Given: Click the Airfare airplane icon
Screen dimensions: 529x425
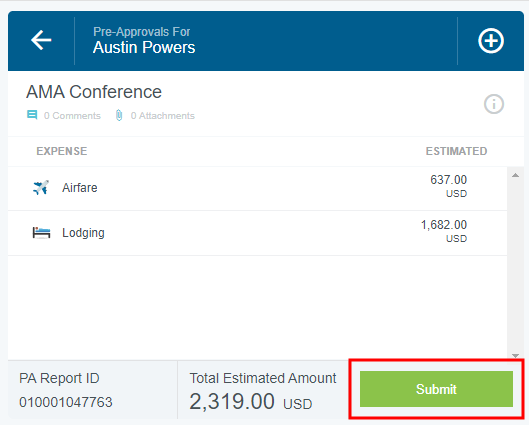Looking at the screenshot, I should coord(41,188).
